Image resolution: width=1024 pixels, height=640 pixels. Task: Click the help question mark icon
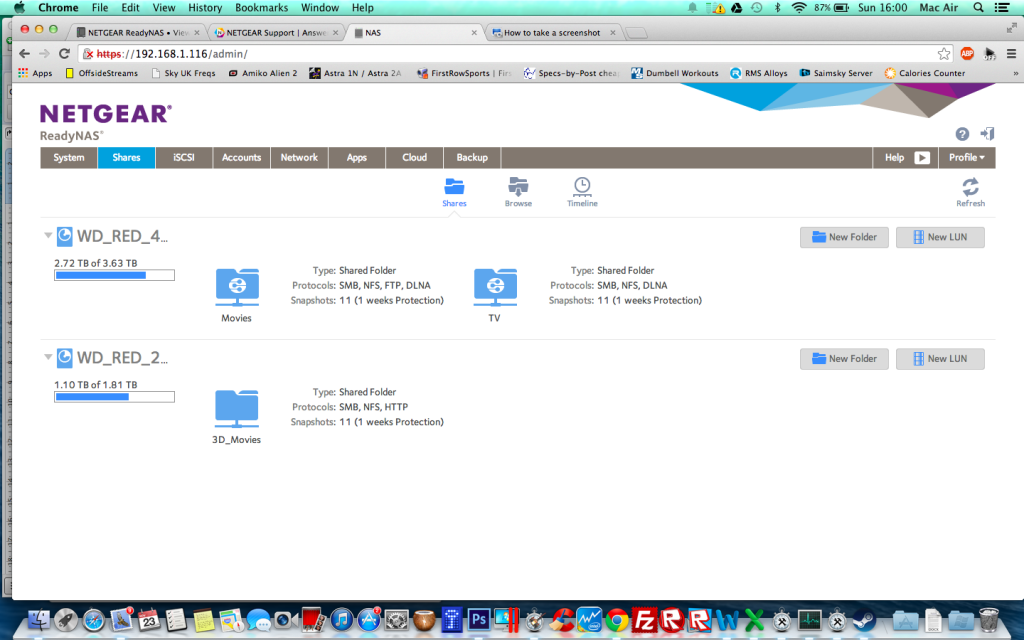(x=962, y=134)
